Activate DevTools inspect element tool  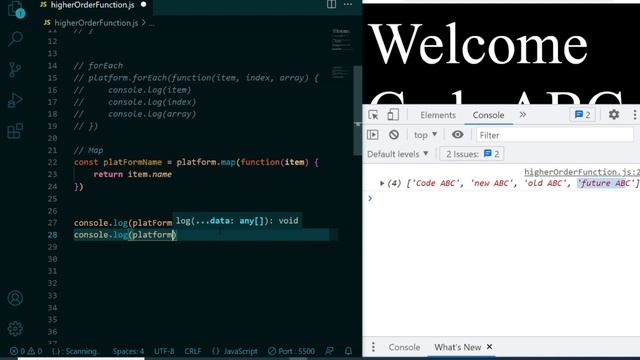pos(373,115)
